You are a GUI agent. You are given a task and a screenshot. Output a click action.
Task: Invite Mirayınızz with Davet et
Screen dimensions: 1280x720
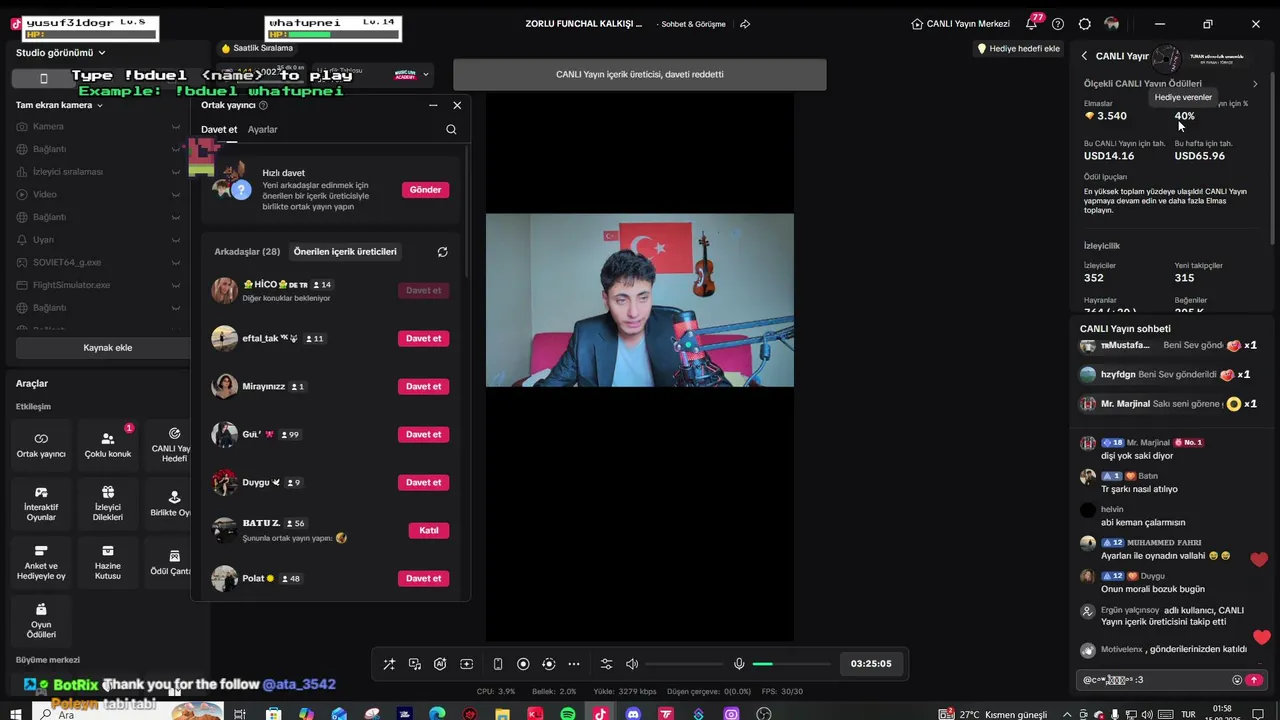pyautogui.click(x=423, y=386)
